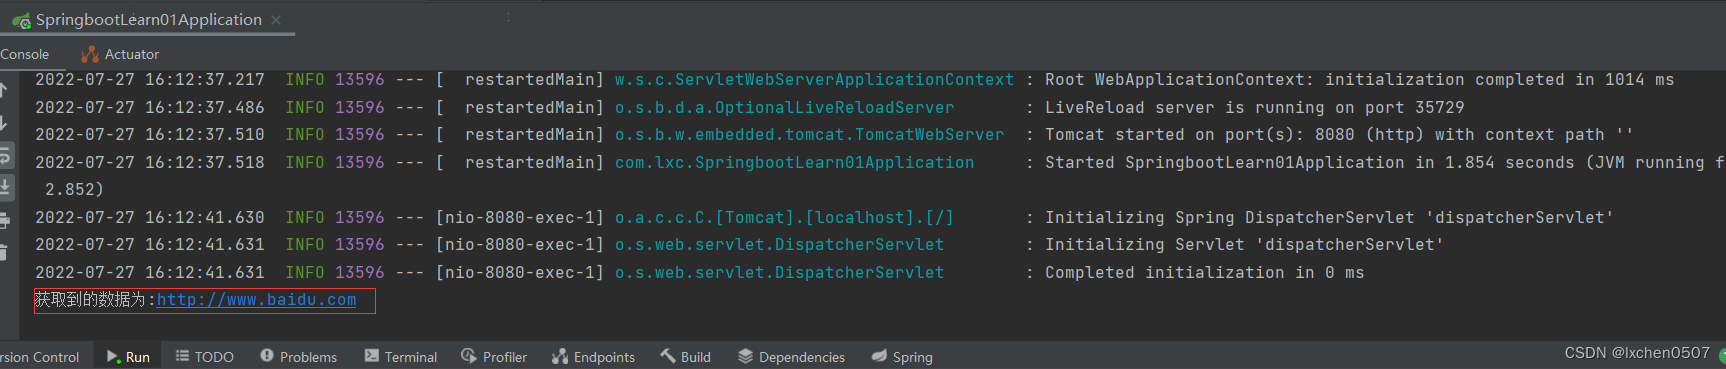Clear console with the trash icon
Viewport: 1726px width, 369px height.
4,252
